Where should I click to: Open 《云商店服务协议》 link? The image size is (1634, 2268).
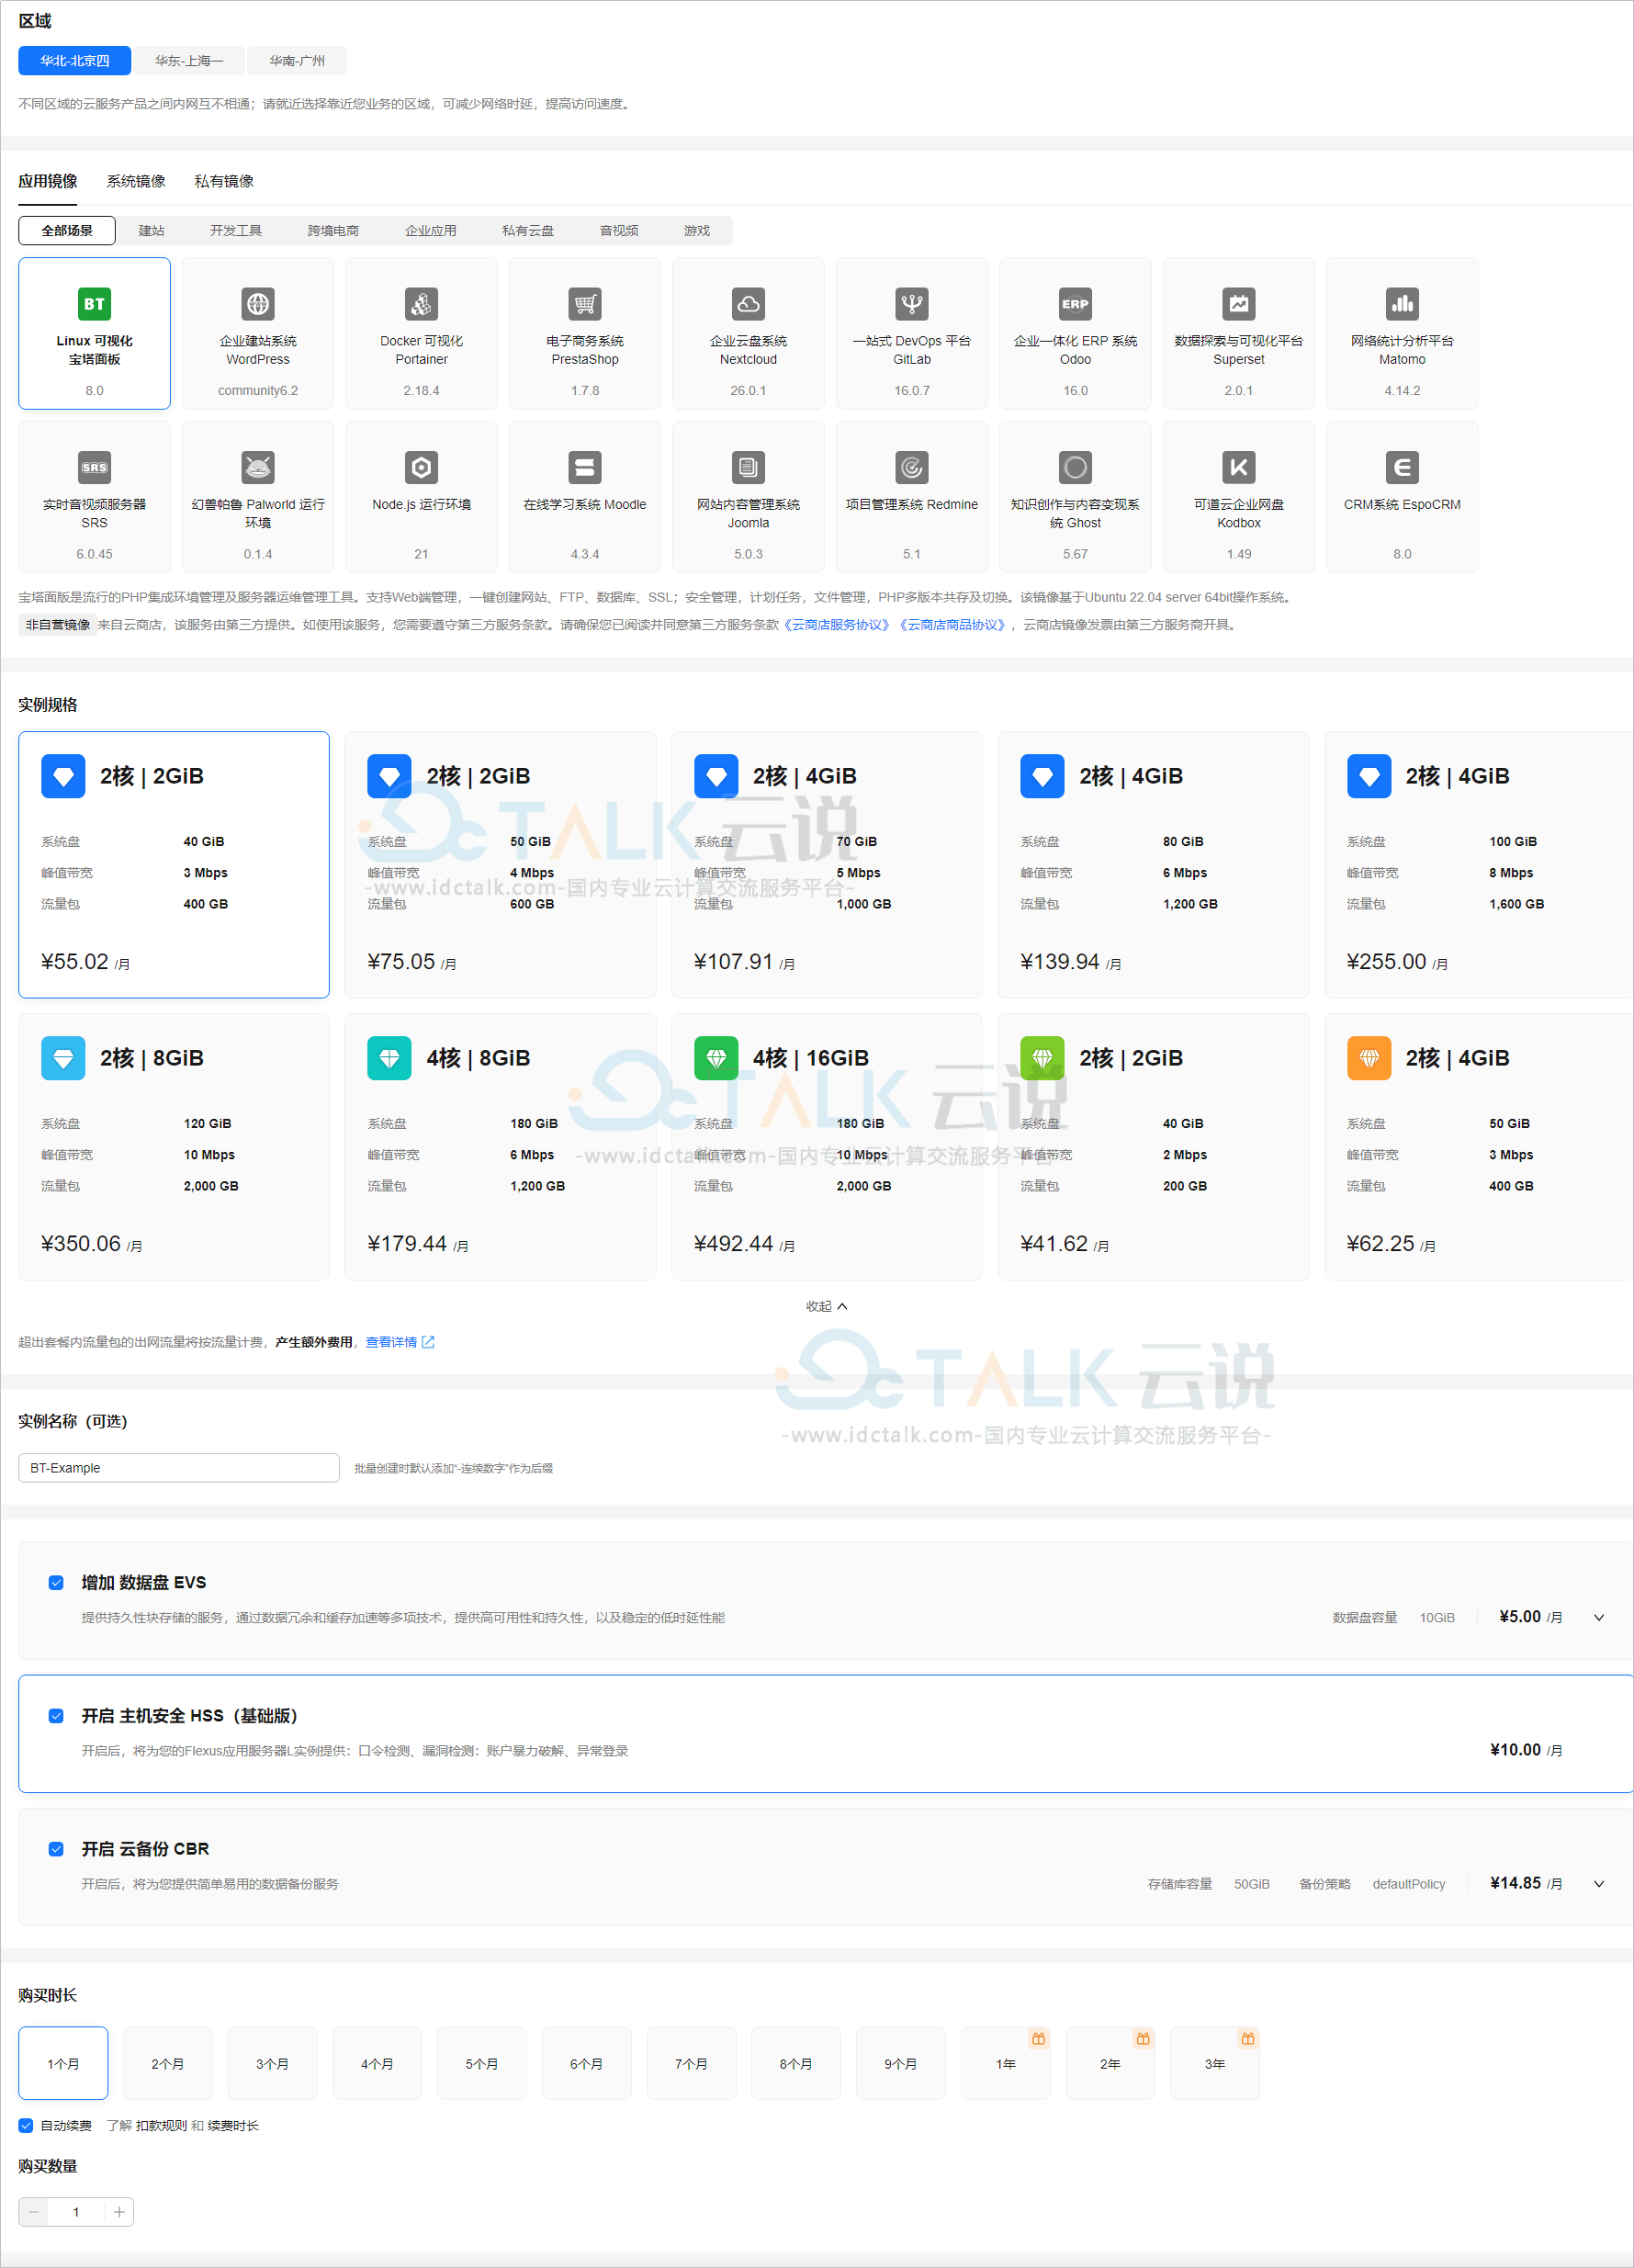pyautogui.click(x=837, y=625)
